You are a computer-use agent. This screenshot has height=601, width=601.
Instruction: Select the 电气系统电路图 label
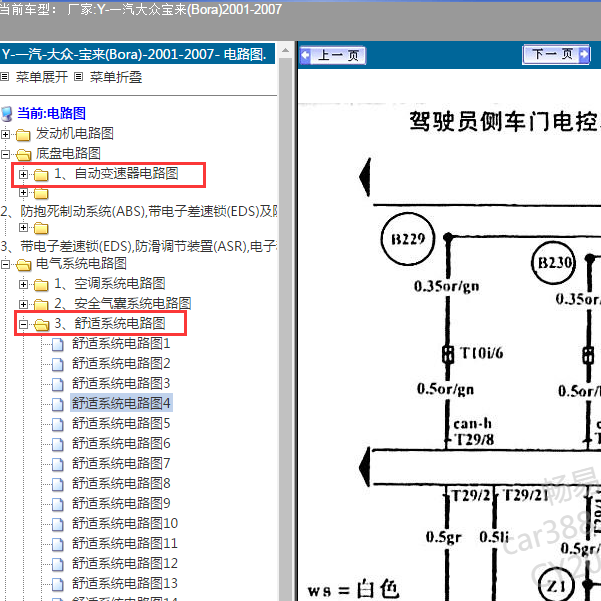(81, 263)
